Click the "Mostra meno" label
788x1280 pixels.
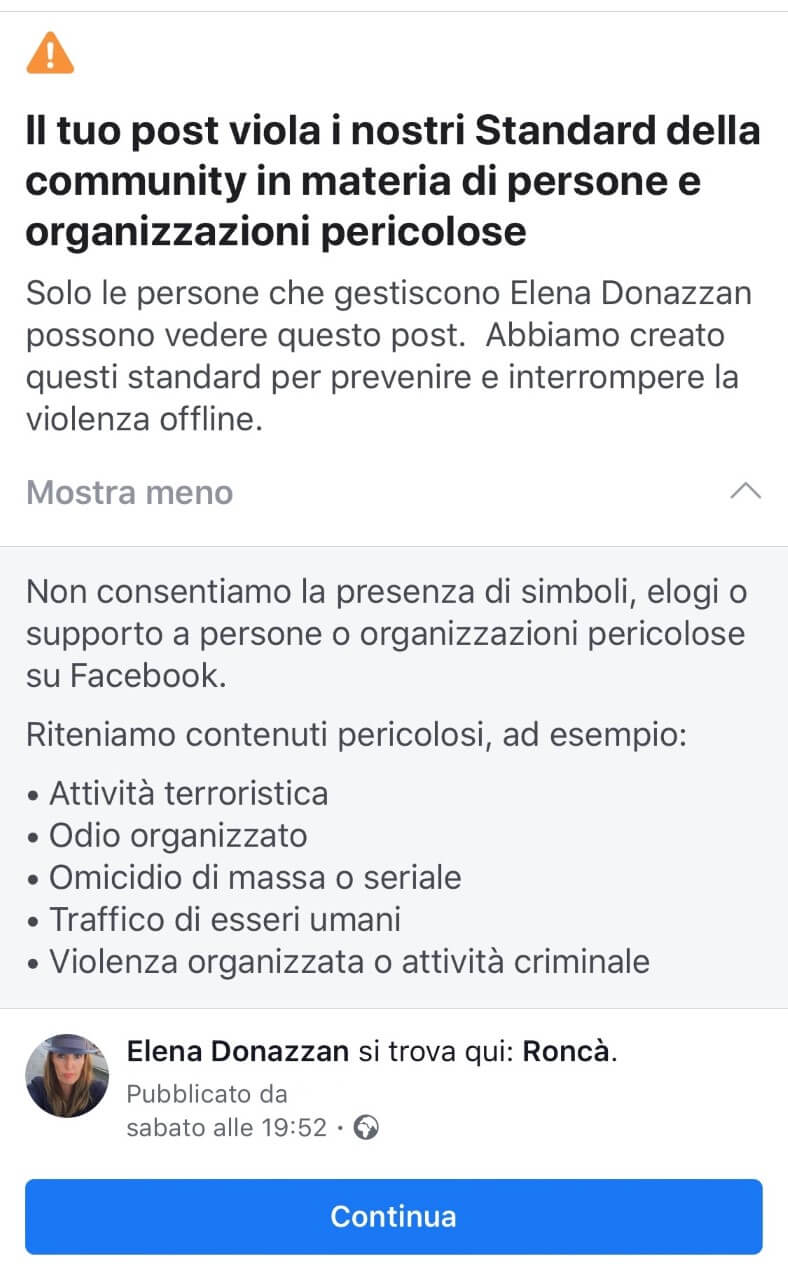tap(129, 492)
